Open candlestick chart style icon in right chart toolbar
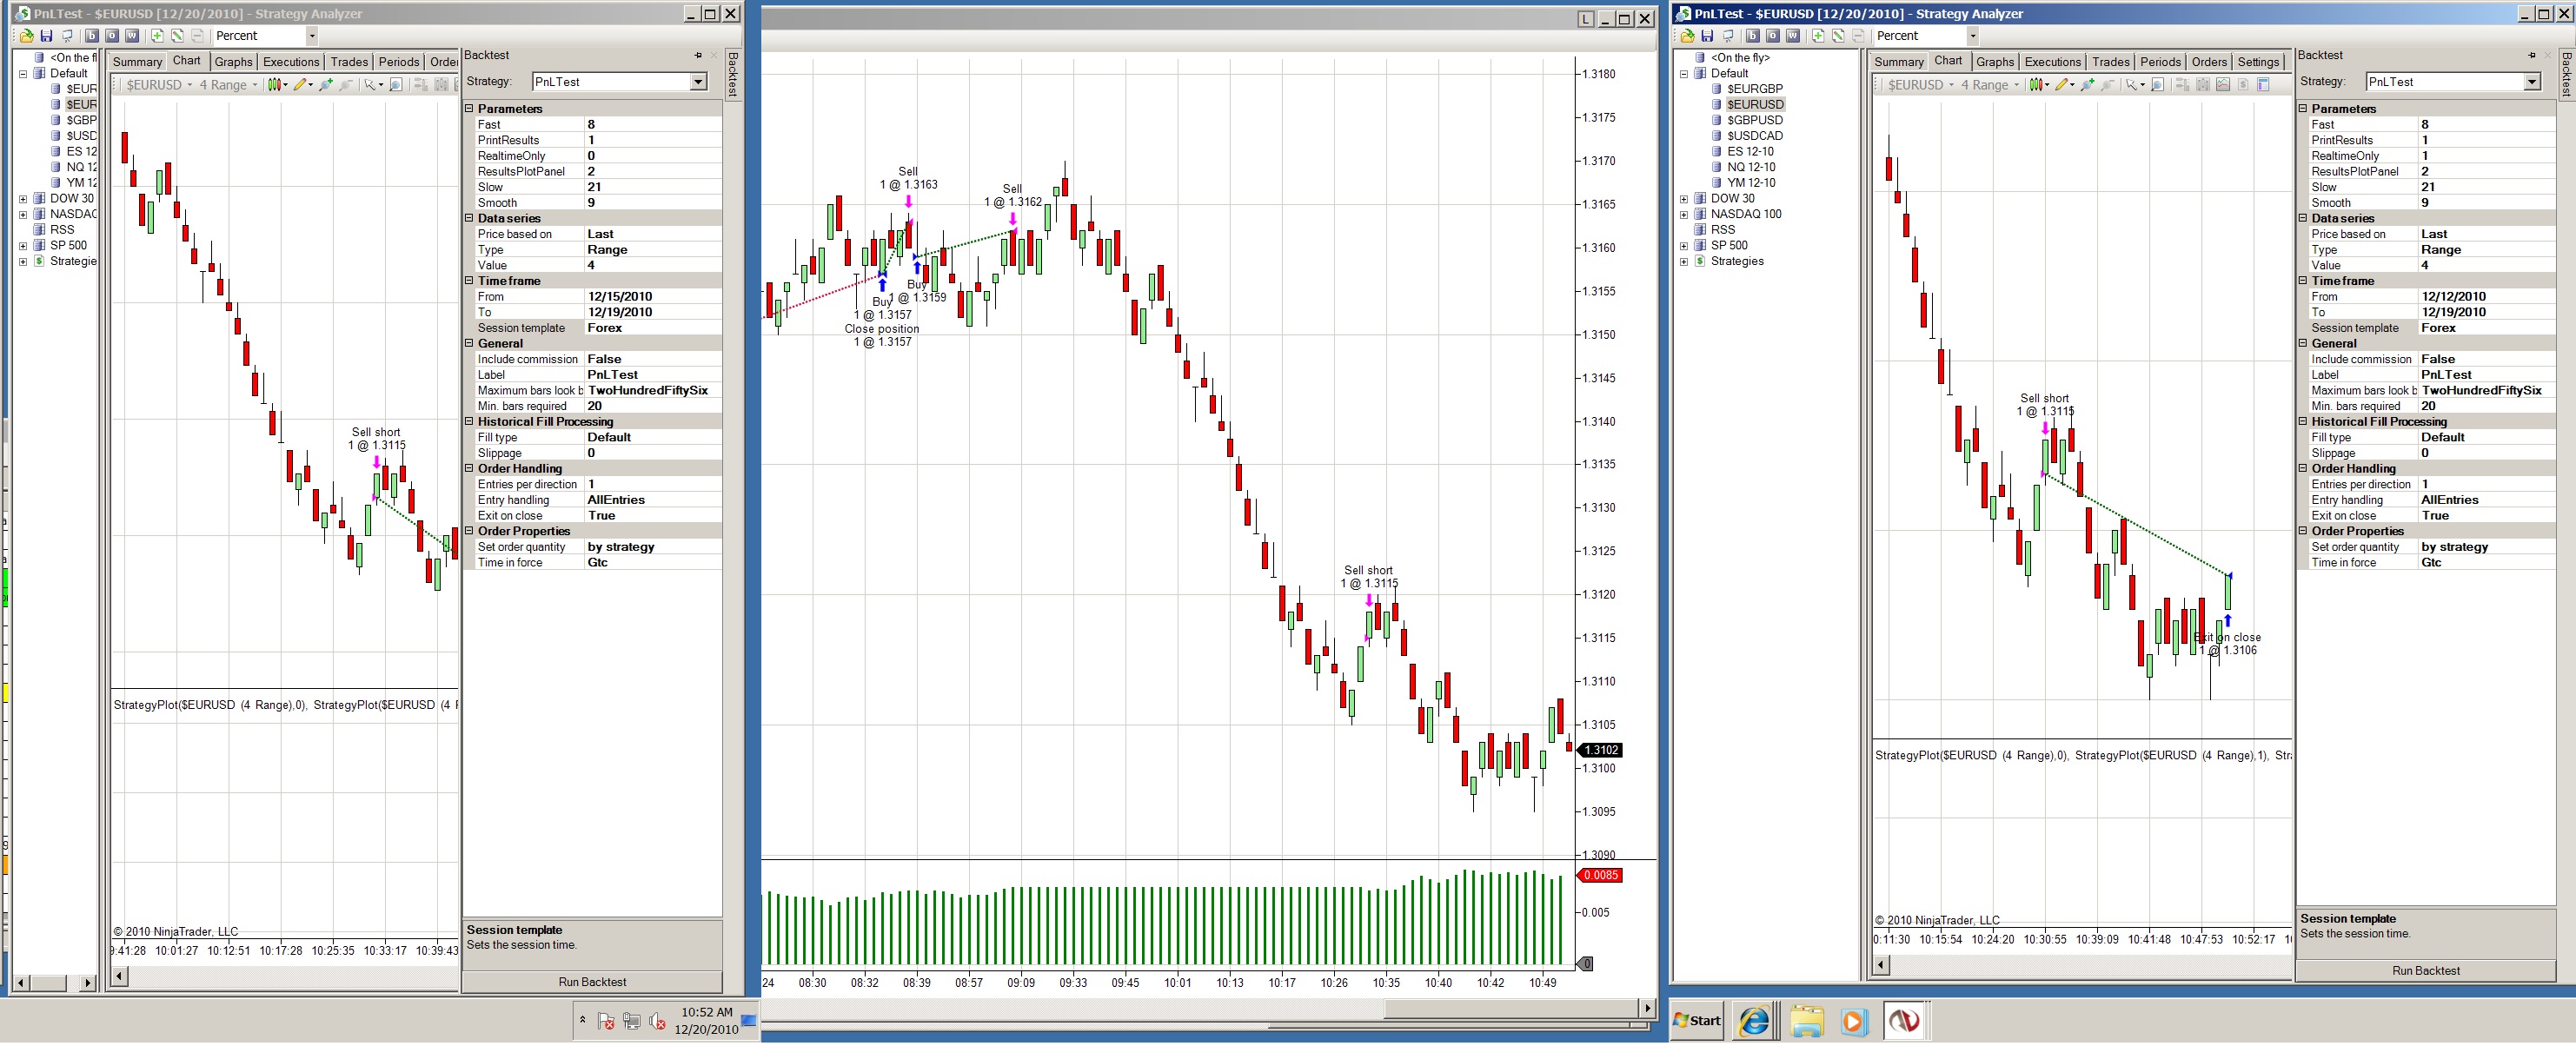2576x1046 pixels. point(2036,85)
